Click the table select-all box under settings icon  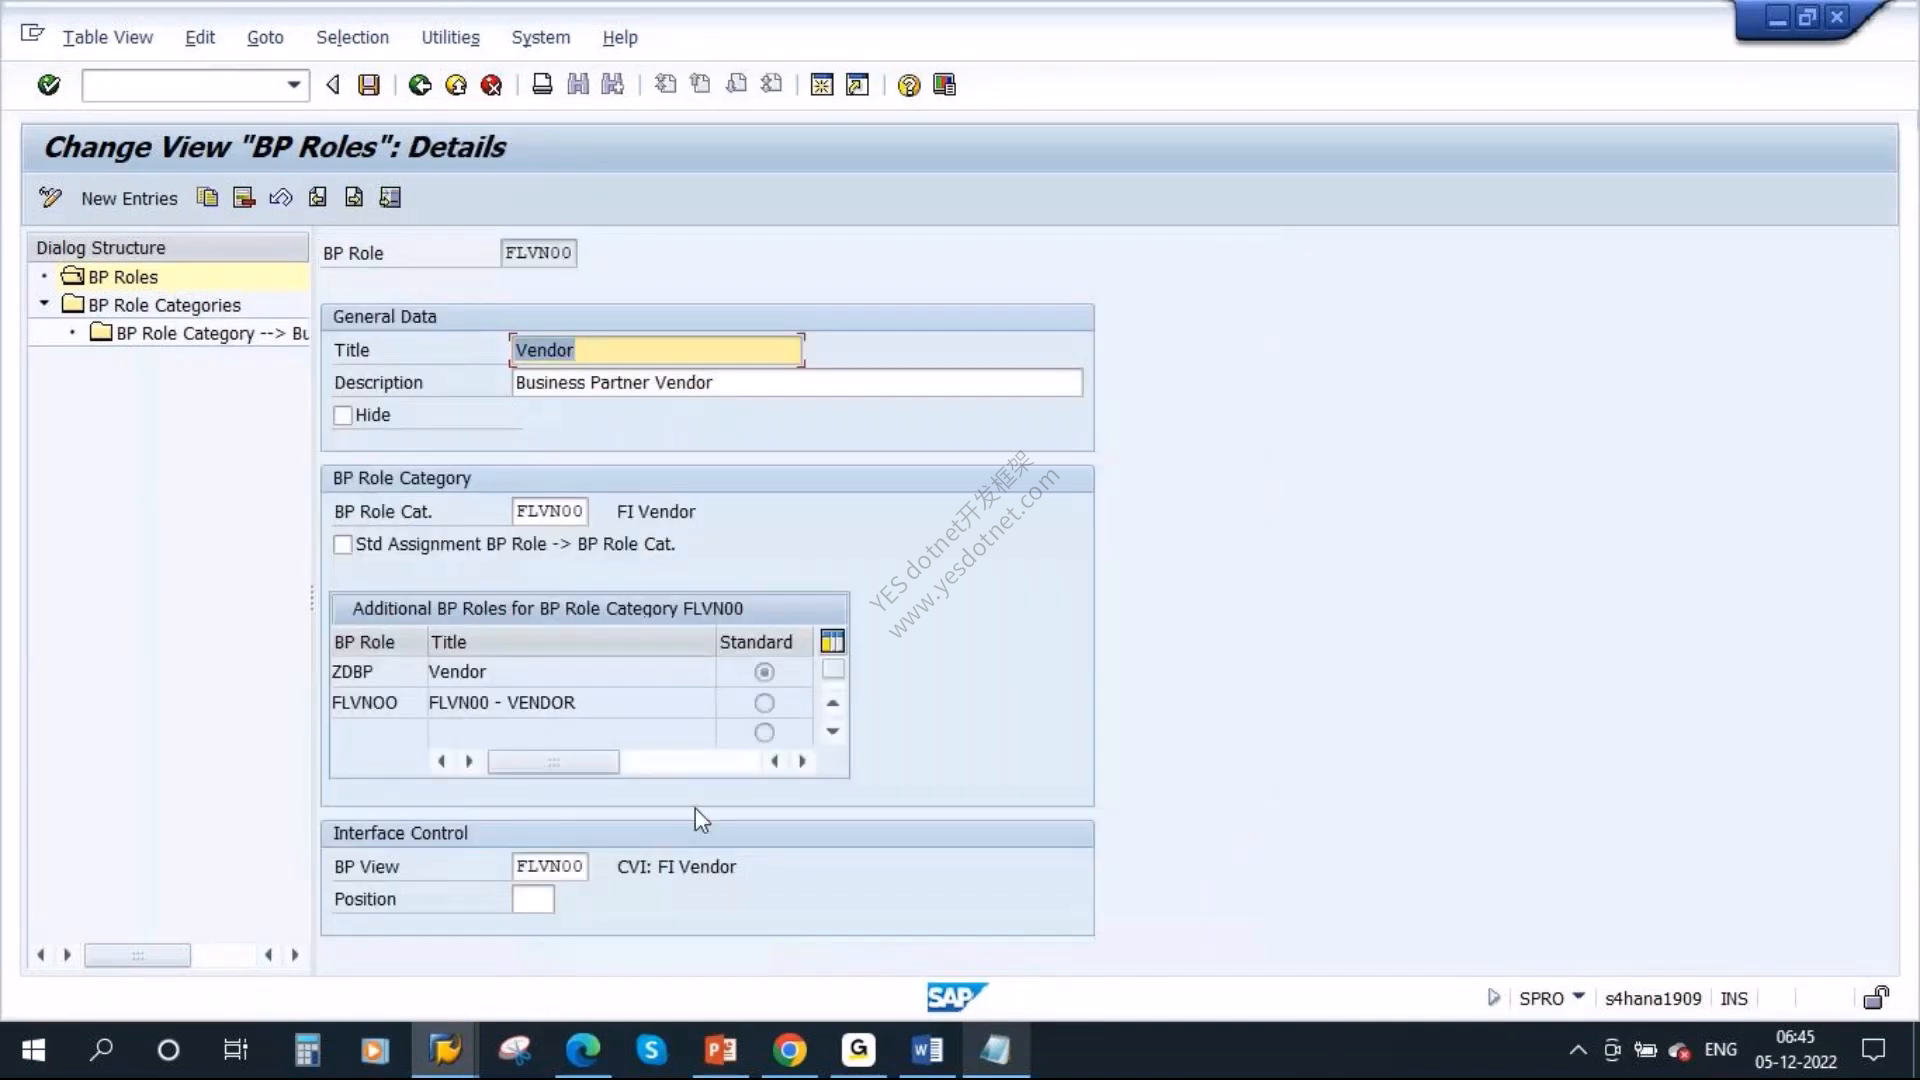coord(833,669)
